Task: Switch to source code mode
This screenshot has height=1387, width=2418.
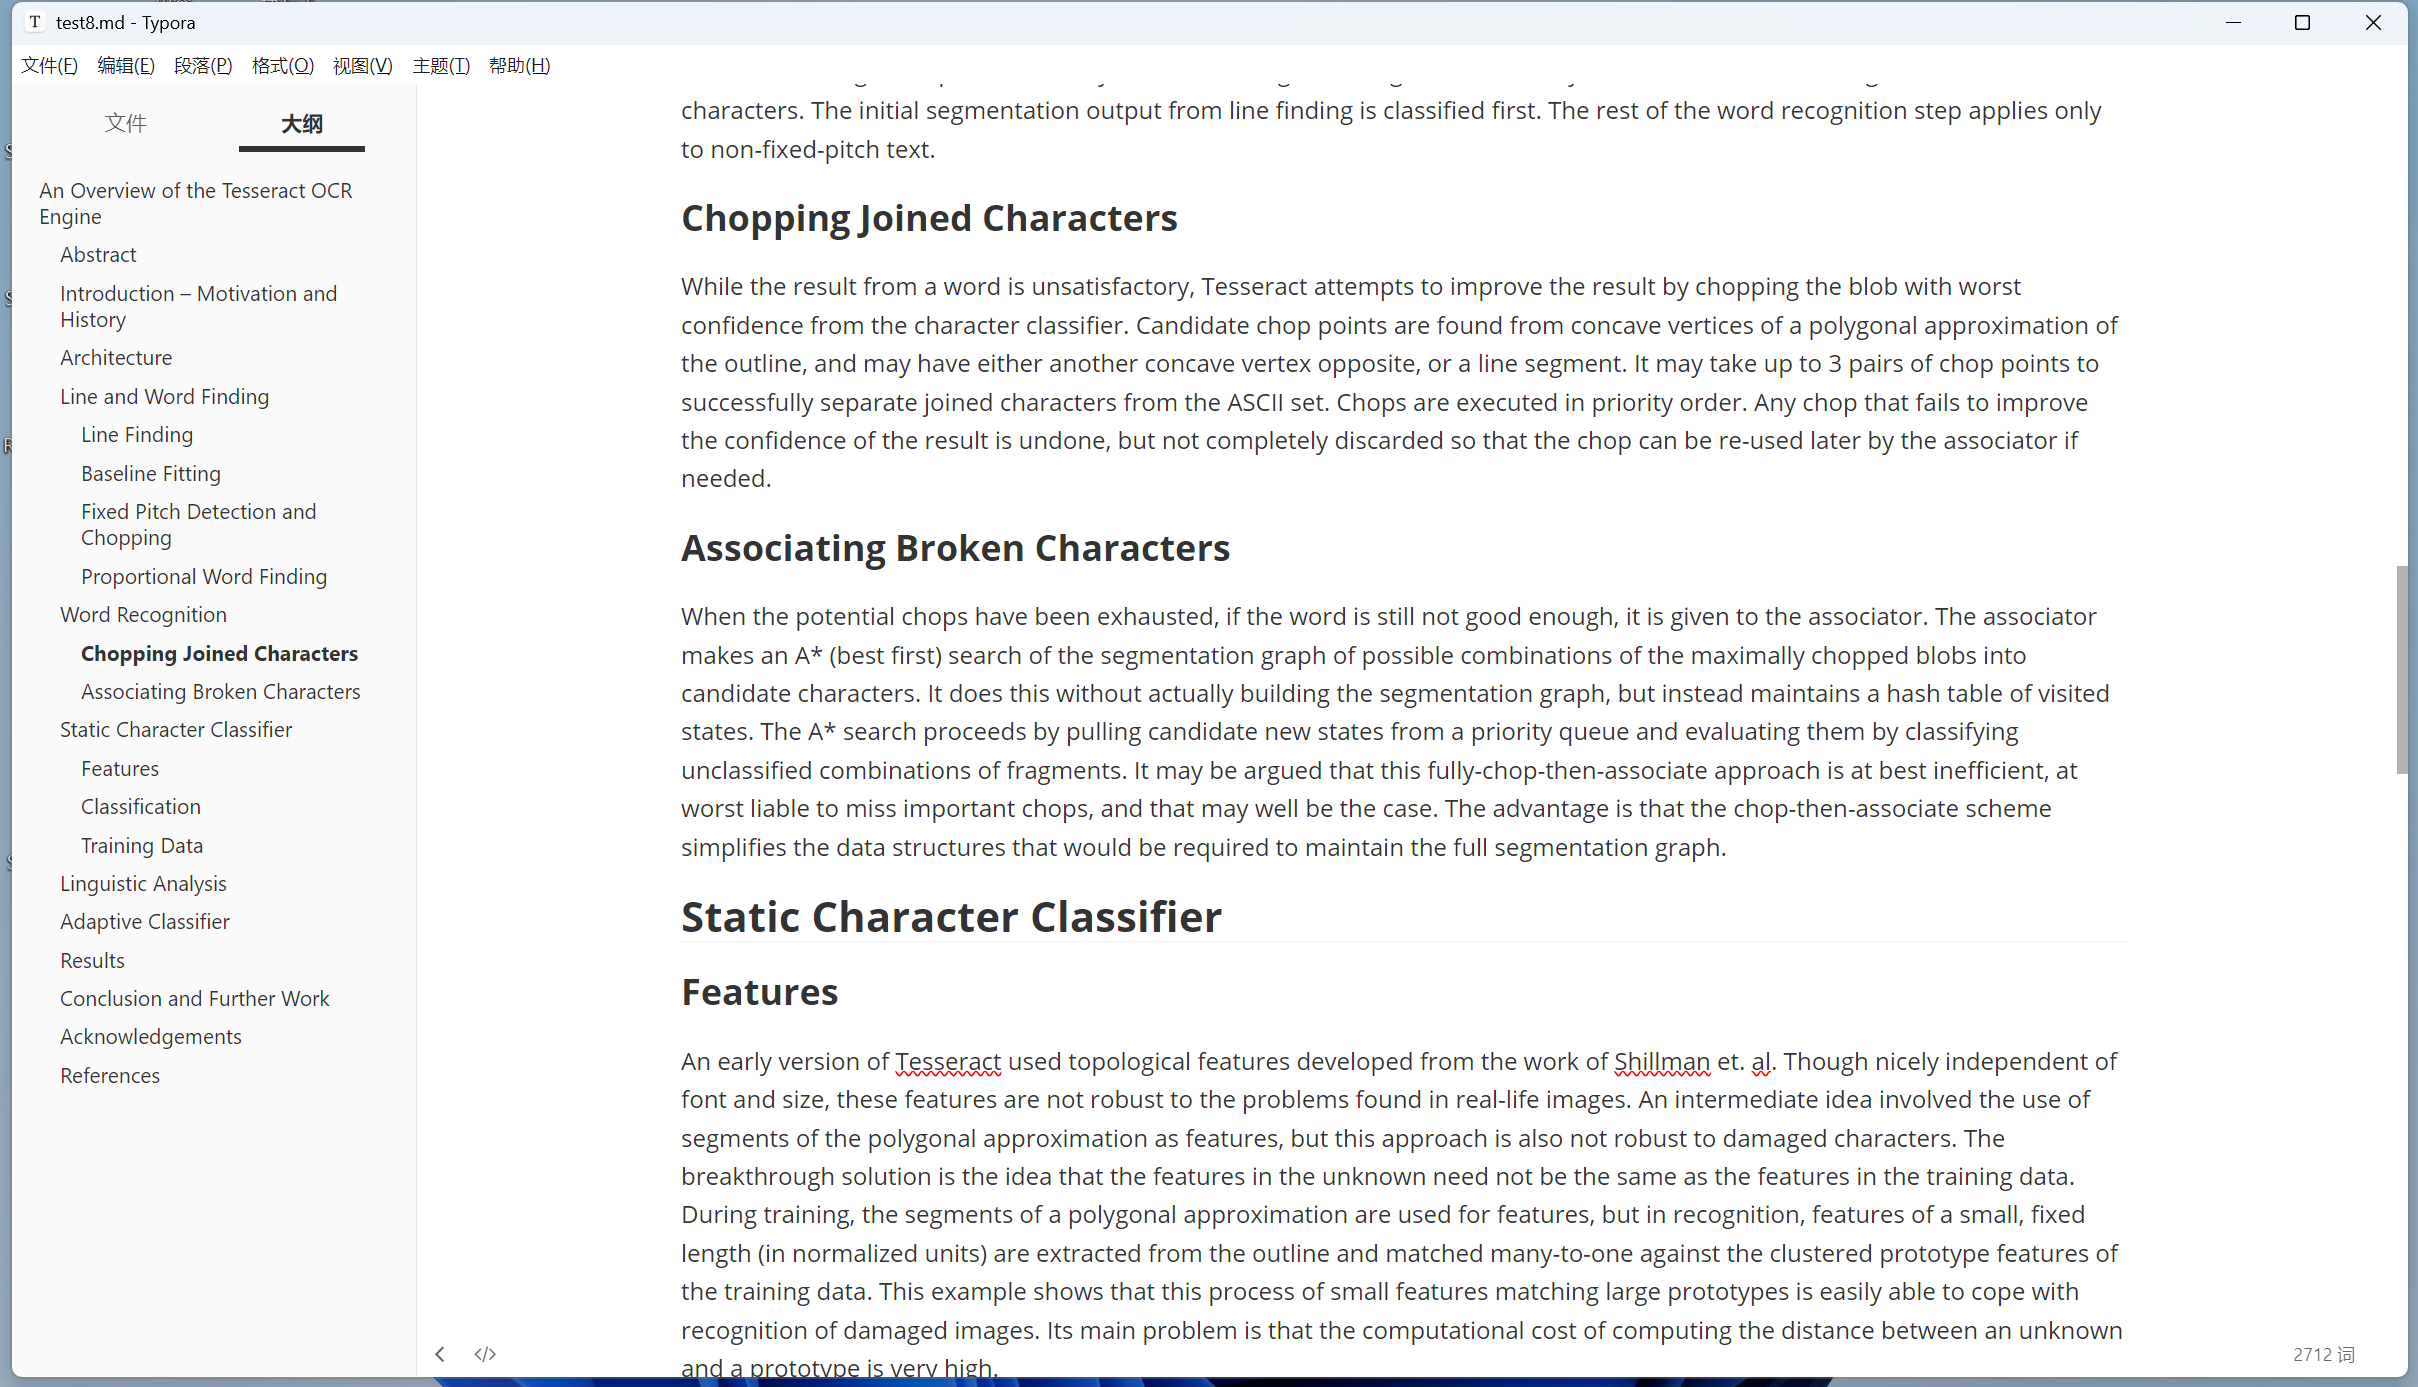Action: [485, 1354]
